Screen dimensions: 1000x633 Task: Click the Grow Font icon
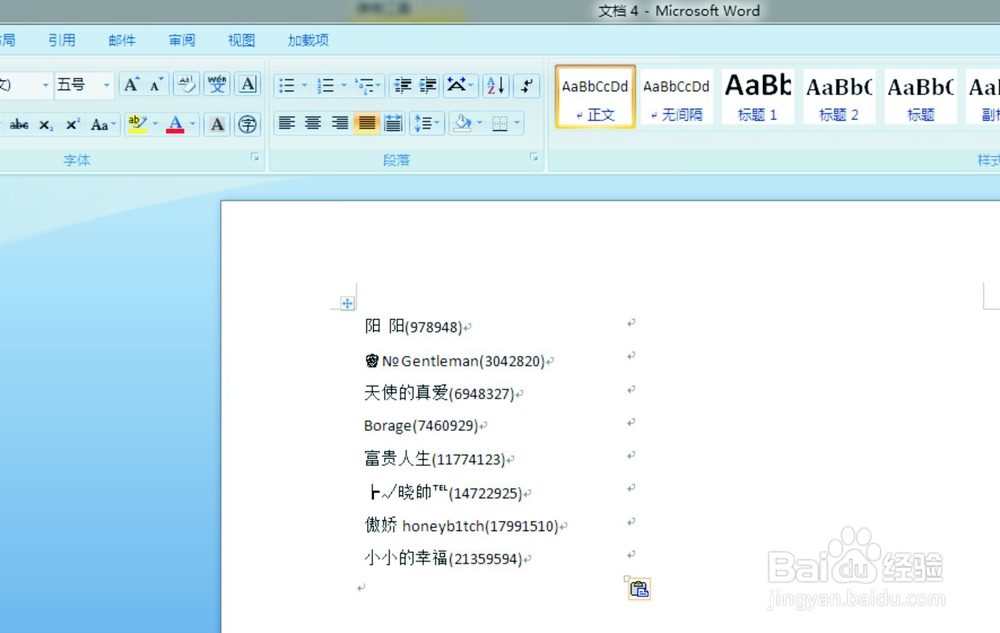pos(130,84)
